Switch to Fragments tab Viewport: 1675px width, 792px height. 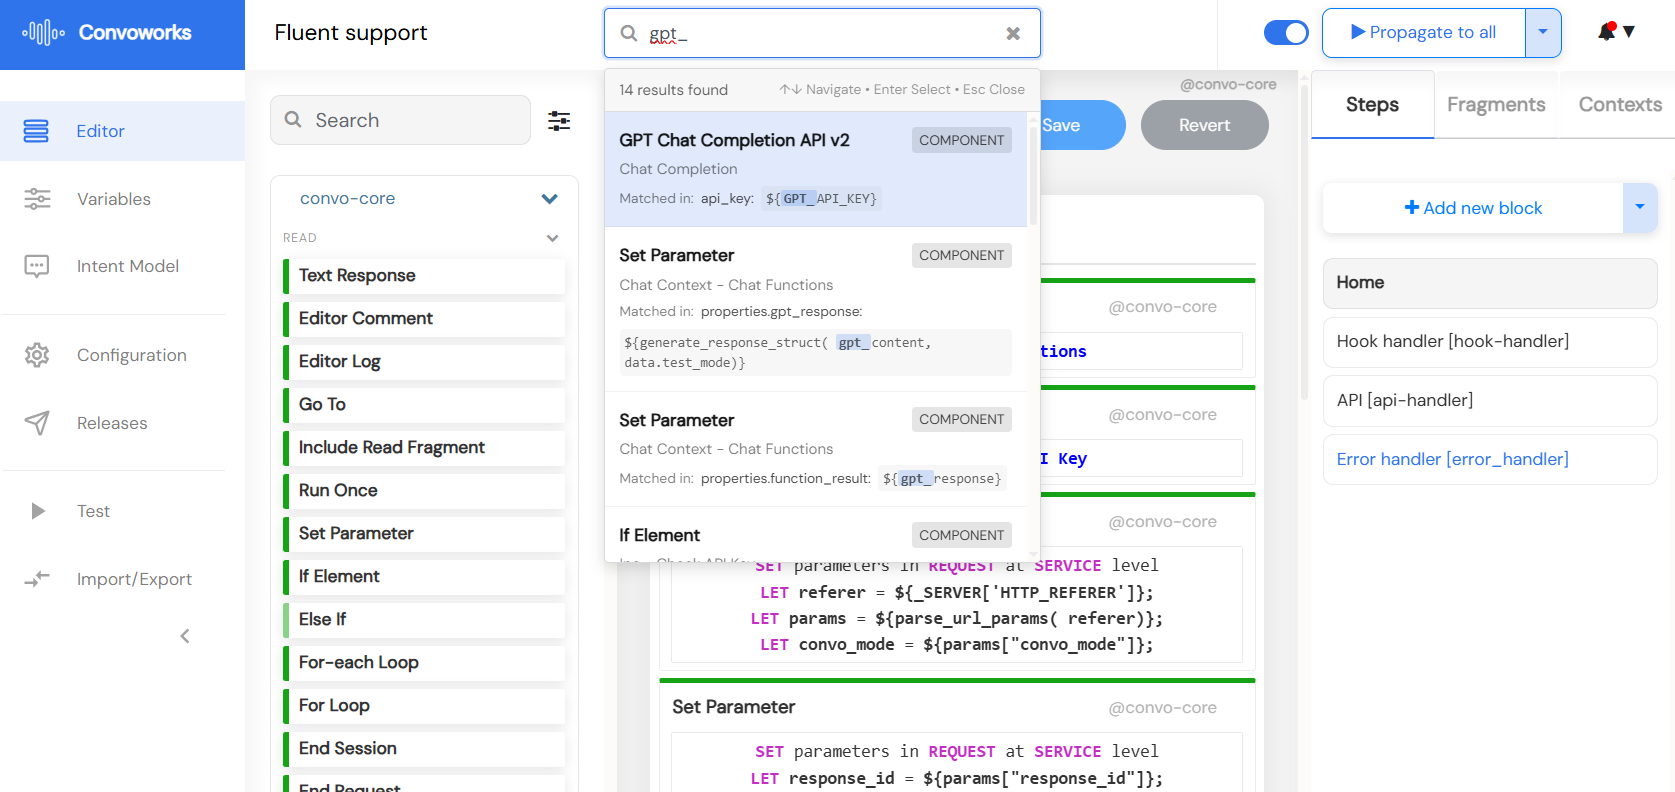1496,105
